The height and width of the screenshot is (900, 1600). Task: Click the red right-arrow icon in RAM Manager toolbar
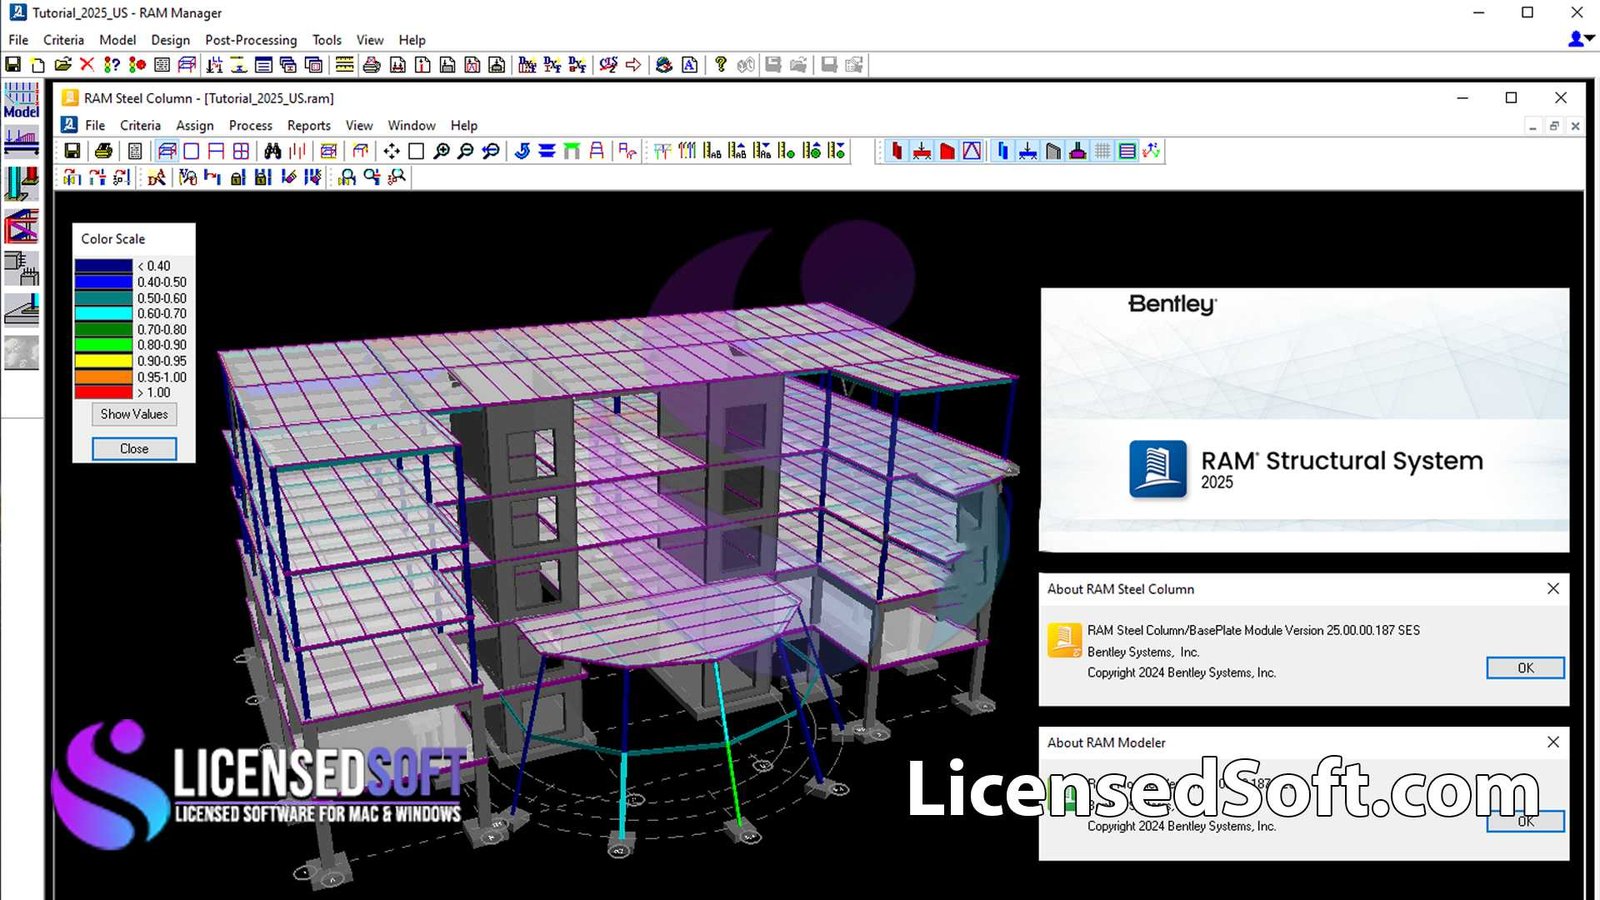click(633, 65)
